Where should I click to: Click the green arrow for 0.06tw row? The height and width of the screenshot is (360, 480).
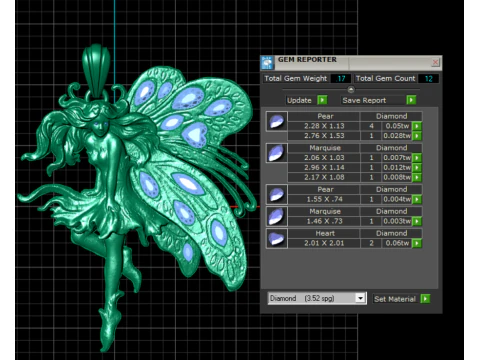coord(417,243)
